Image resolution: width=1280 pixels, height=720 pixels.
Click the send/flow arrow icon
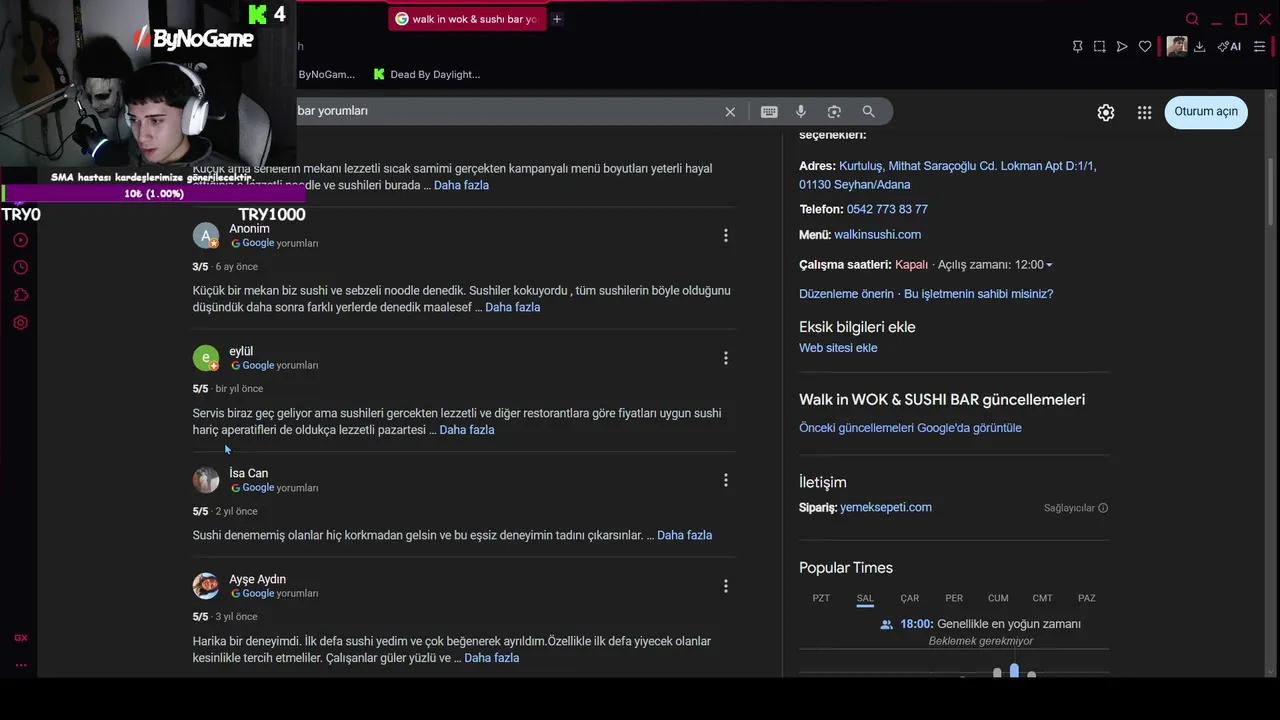point(1122,46)
